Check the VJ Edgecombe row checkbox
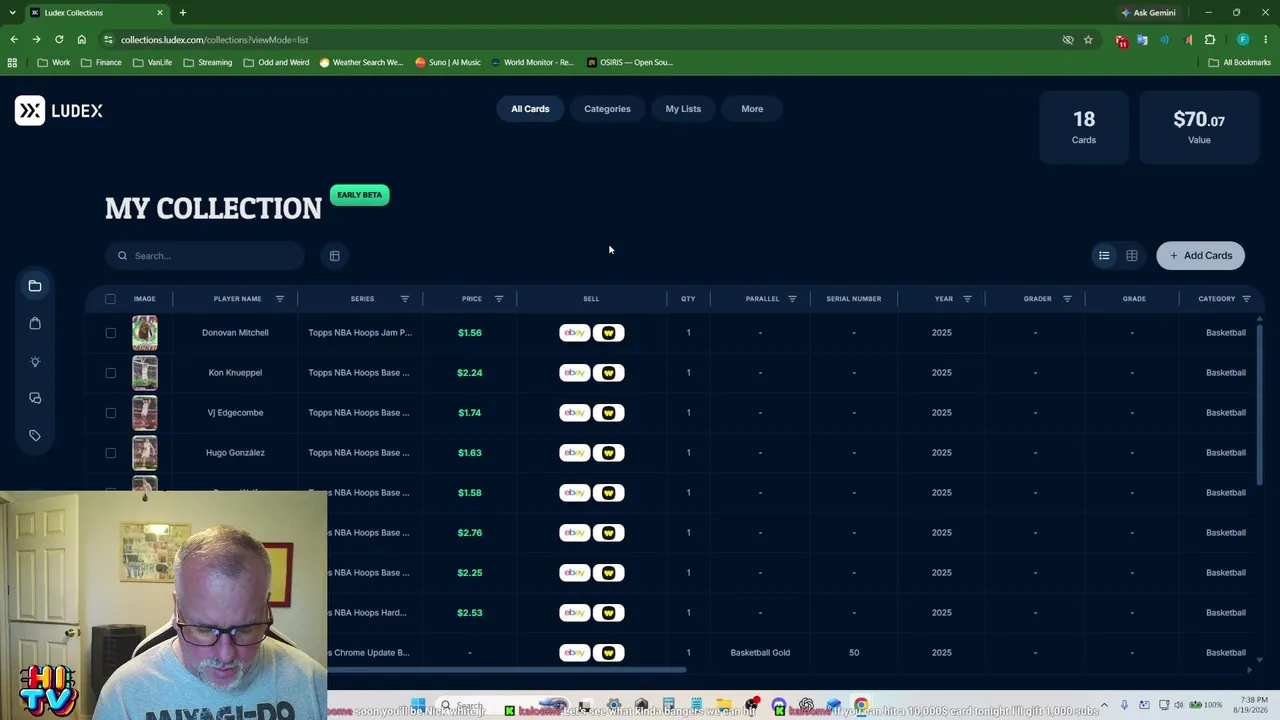Viewport: 1280px width, 720px height. pyautogui.click(x=110, y=413)
